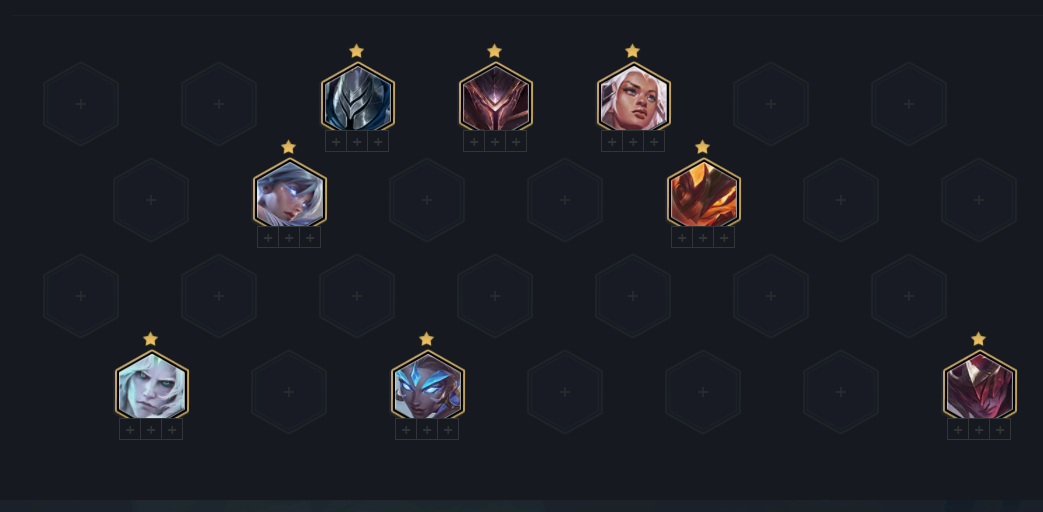Open first item slot under silver-armored champion
This screenshot has height=512, width=1043.
[336, 142]
